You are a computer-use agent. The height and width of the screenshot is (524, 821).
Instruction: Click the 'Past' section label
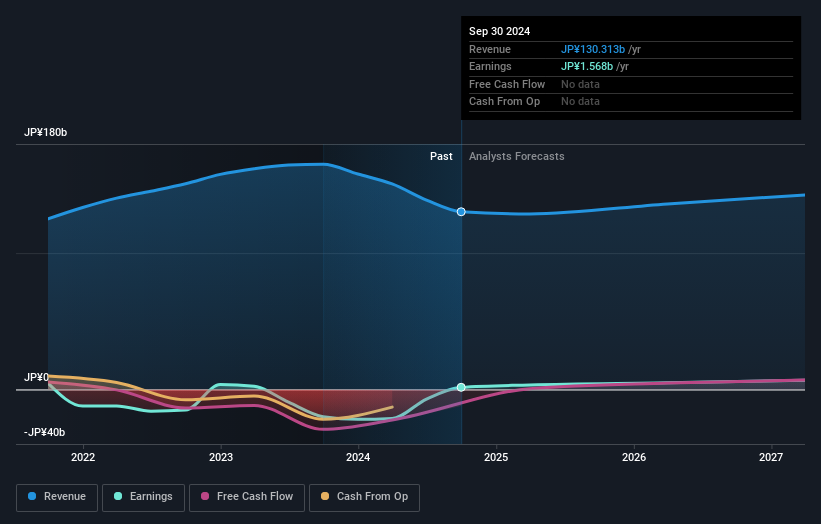click(441, 157)
